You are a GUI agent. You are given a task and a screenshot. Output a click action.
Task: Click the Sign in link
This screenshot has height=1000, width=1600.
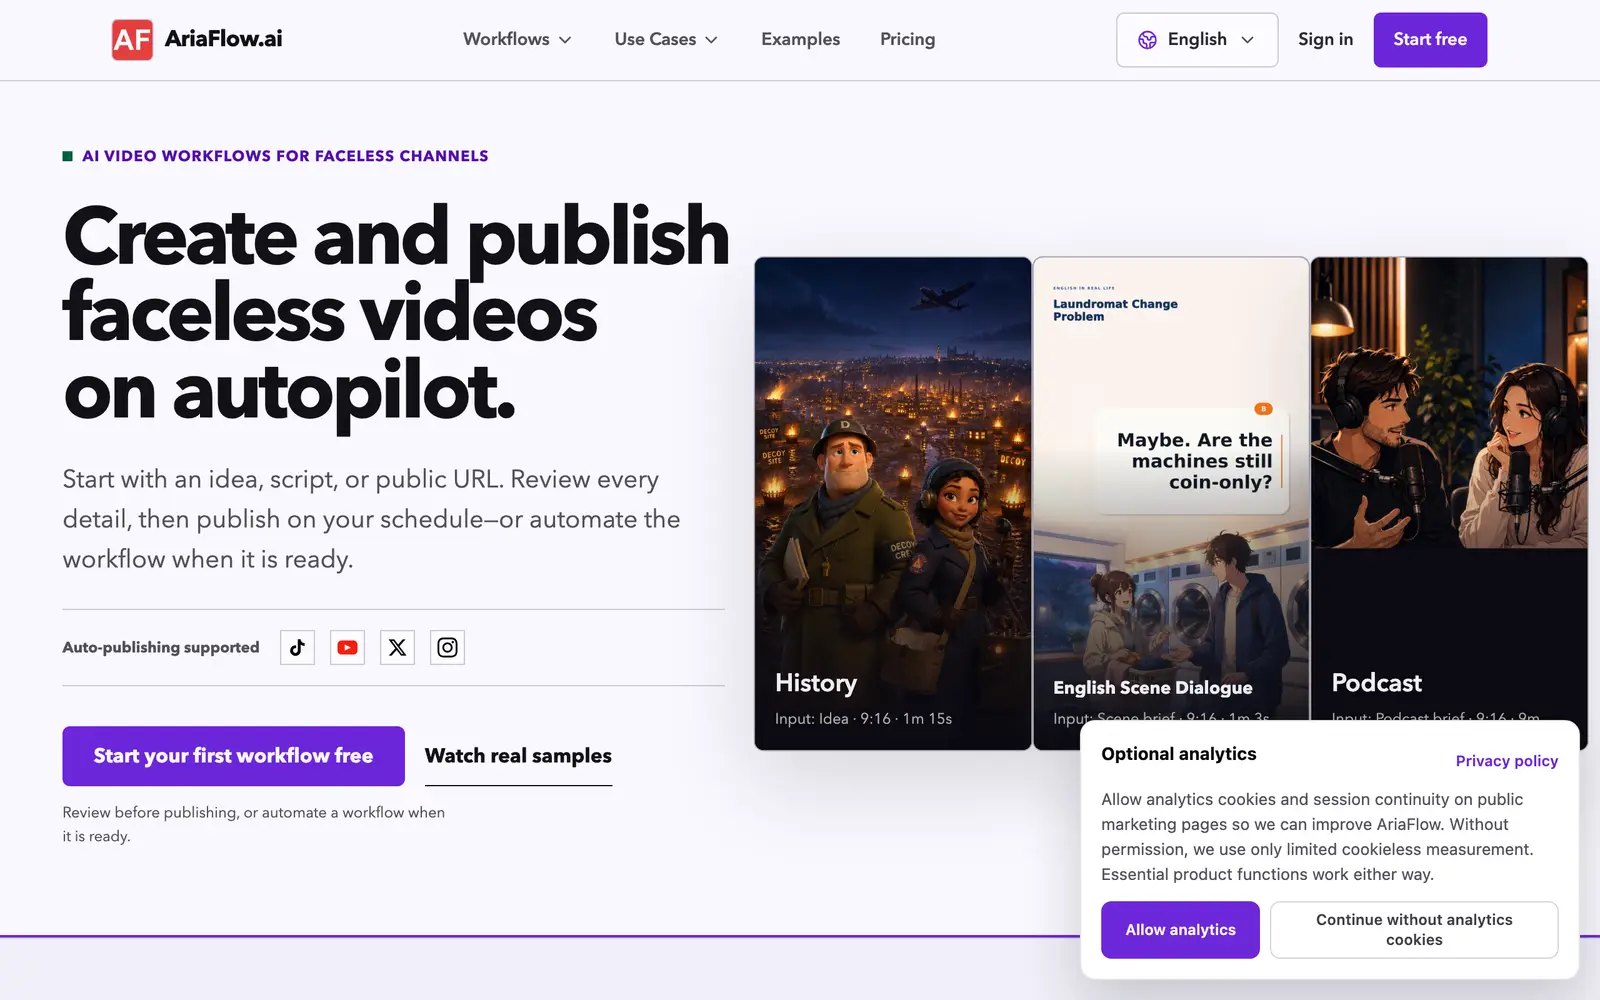coord(1325,39)
